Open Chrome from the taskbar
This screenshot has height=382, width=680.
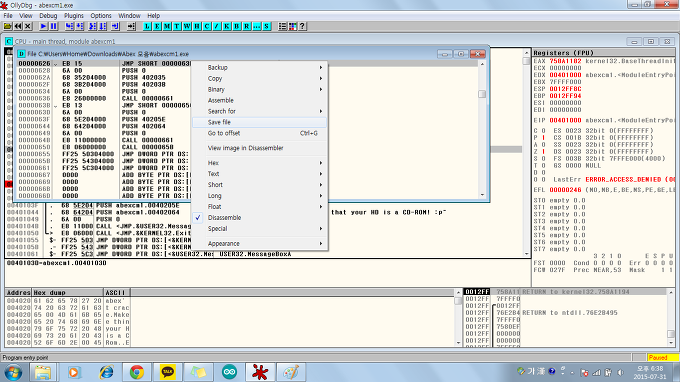[x=137, y=372]
